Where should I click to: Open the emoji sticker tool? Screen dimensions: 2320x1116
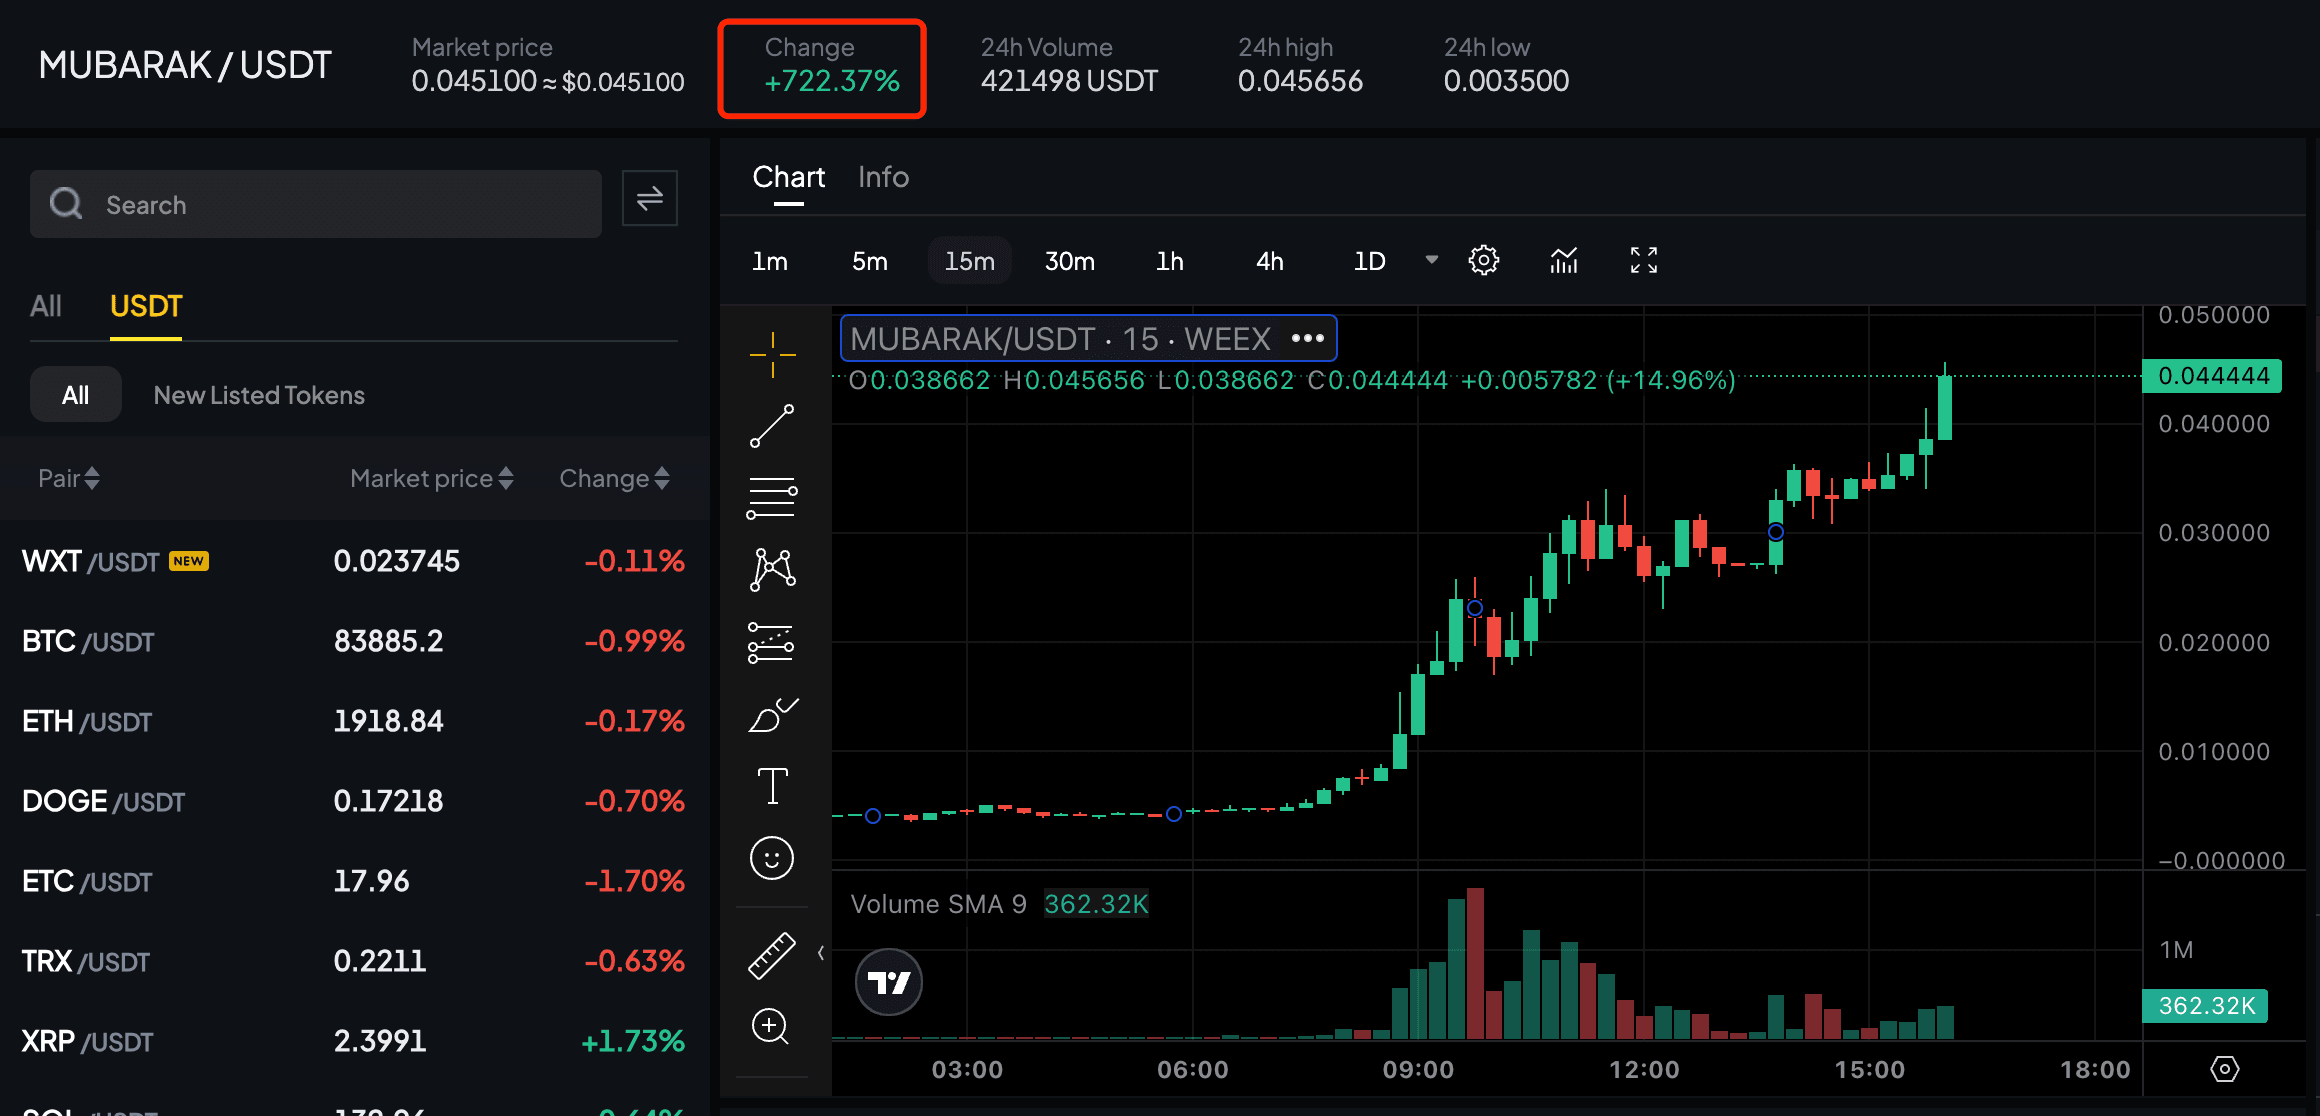point(771,858)
